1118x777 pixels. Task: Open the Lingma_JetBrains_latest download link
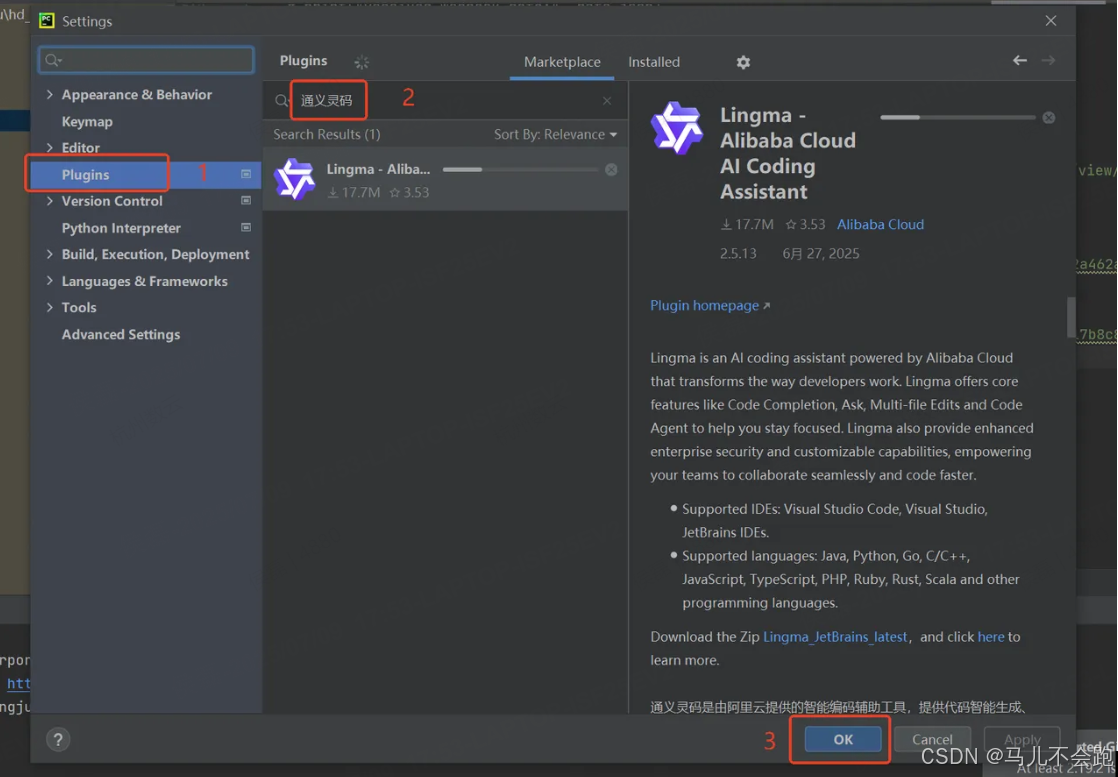pyautogui.click(x=835, y=637)
